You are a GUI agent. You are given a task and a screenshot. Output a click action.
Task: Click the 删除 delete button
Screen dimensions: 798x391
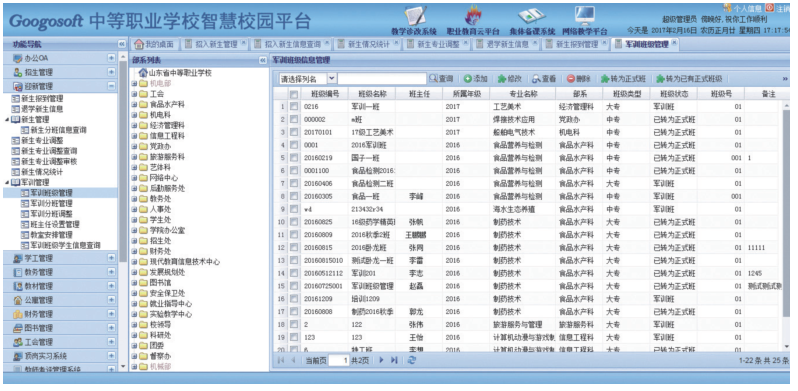pos(579,78)
